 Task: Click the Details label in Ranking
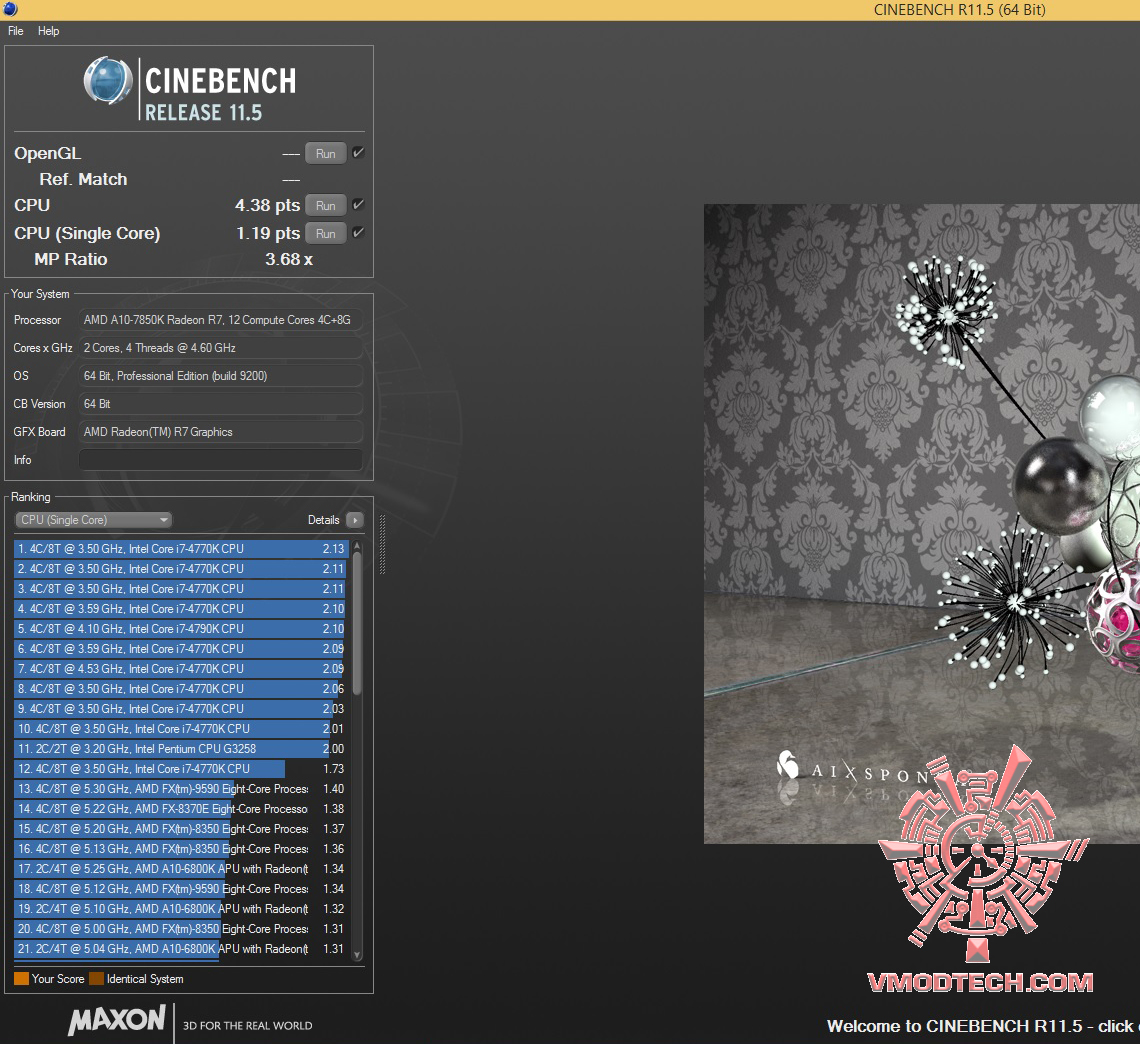point(324,520)
